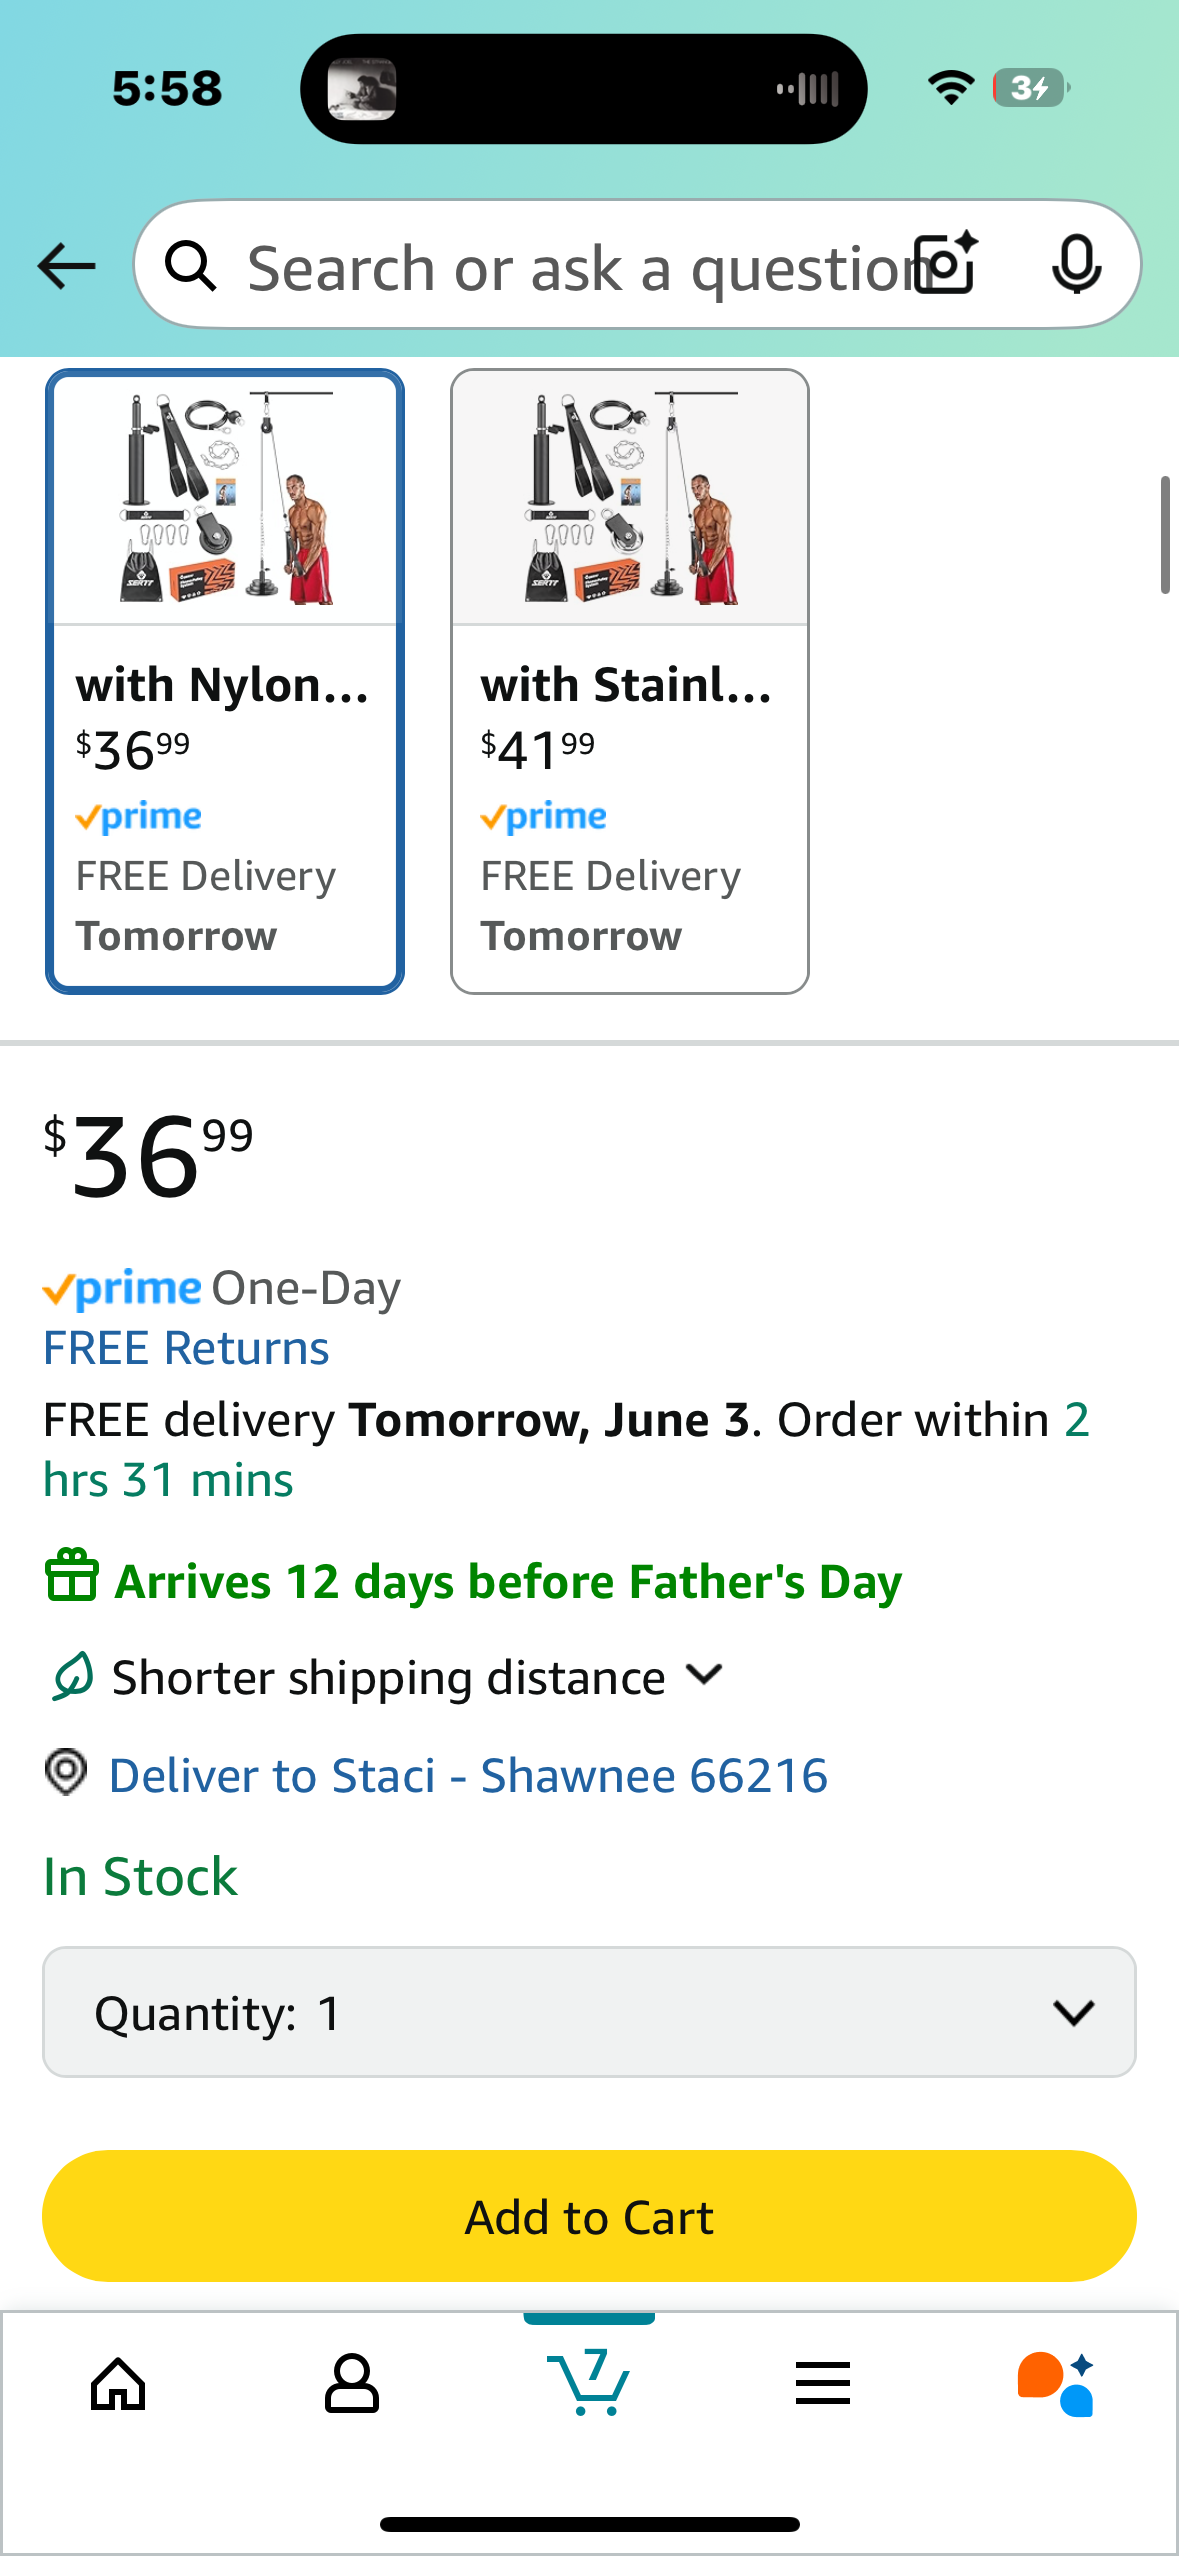The width and height of the screenshot is (1179, 2556).
Task: Expand Shorter shipping distance details
Action: click(x=387, y=1677)
